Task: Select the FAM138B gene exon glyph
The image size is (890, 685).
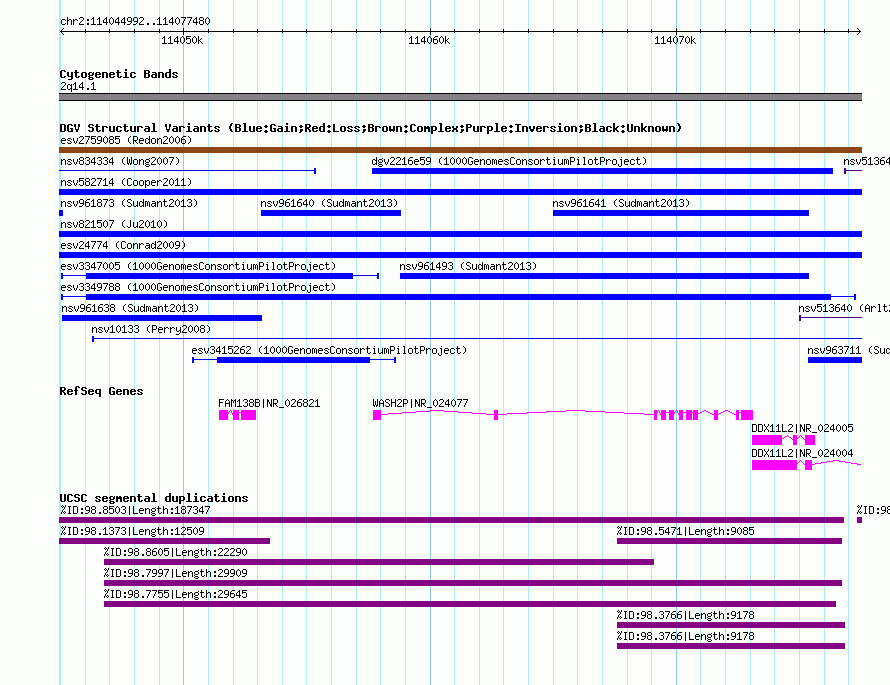Action: coord(237,415)
